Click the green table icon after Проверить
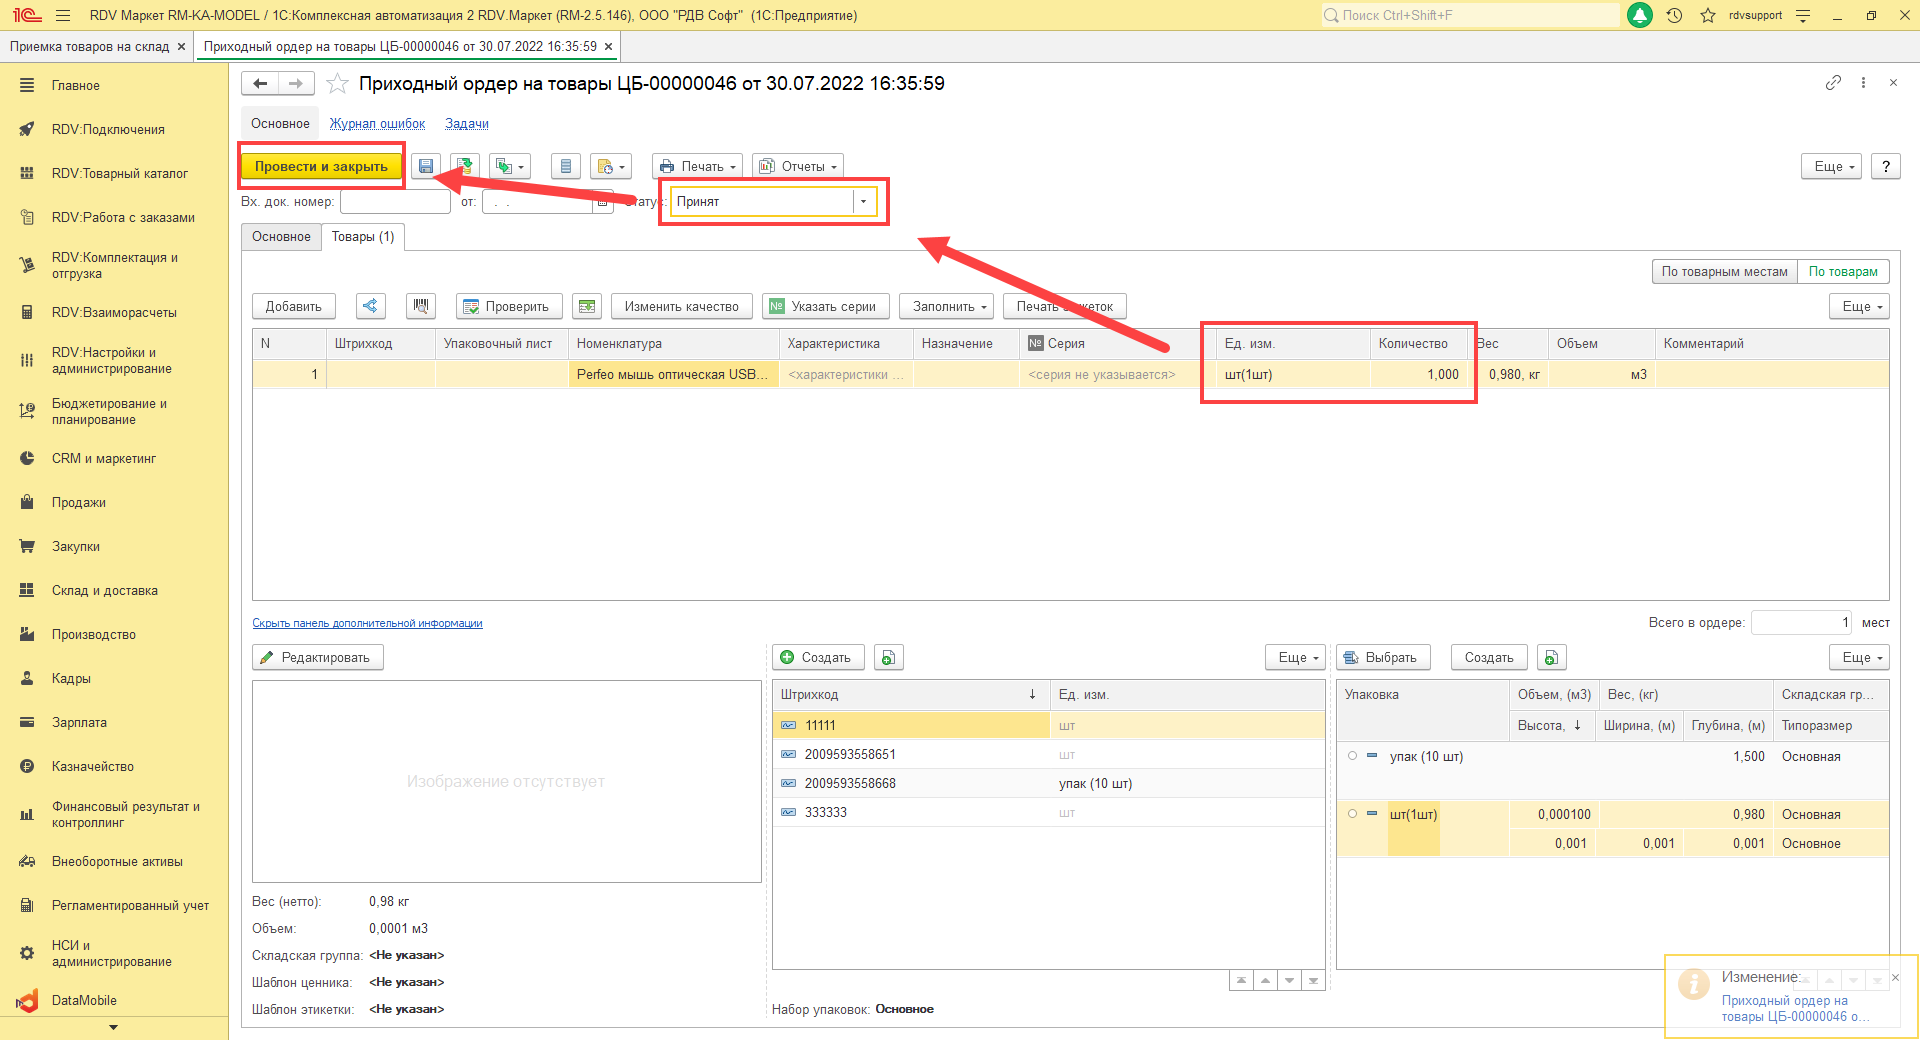1920x1040 pixels. [587, 306]
